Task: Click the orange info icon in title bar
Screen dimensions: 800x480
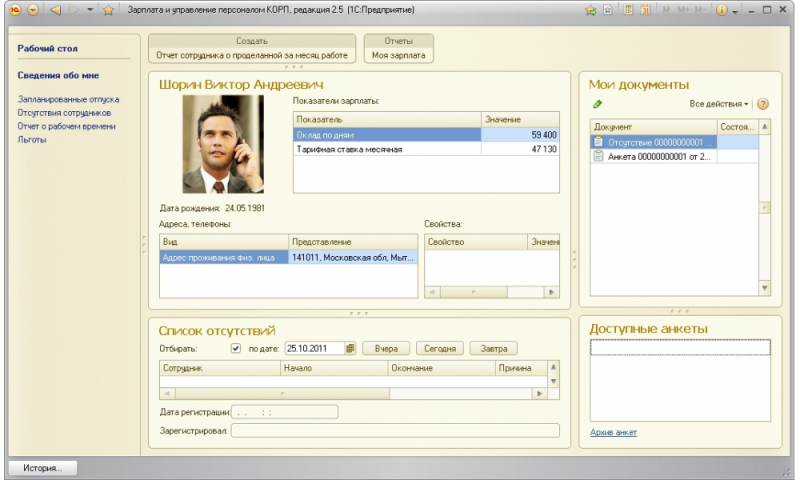Action: (x=721, y=10)
